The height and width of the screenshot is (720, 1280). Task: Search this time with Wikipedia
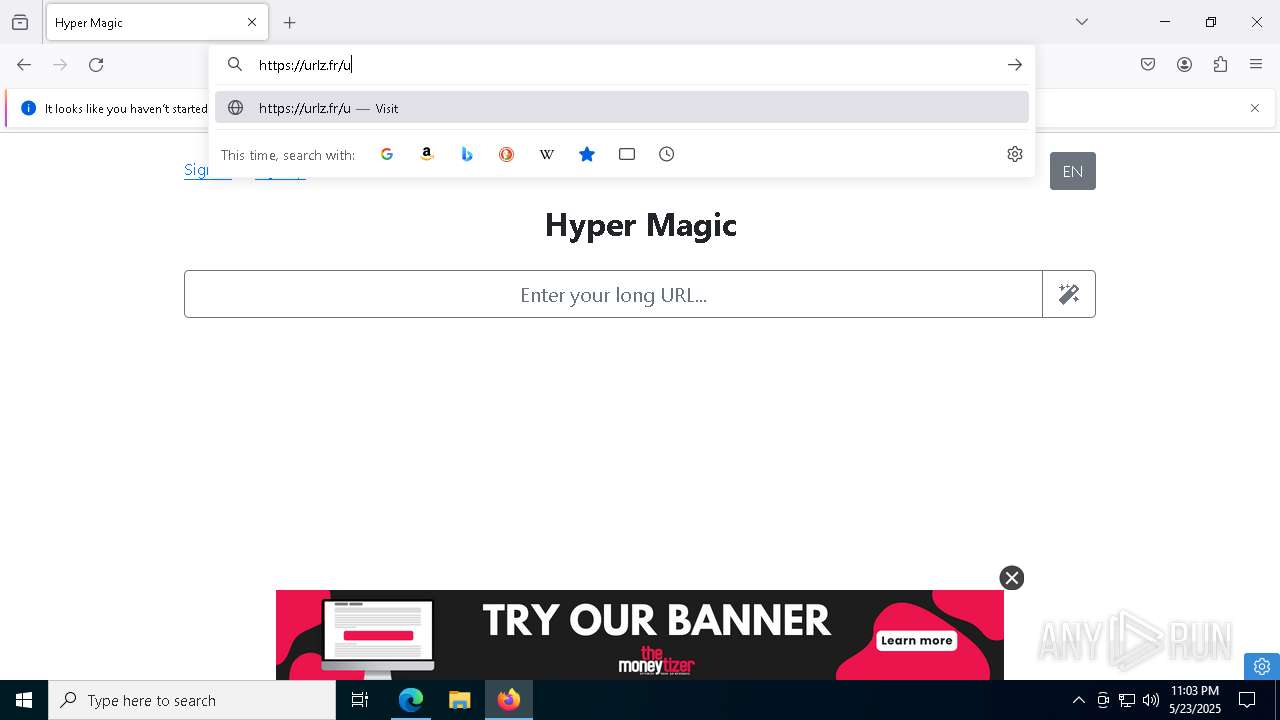pyautogui.click(x=547, y=154)
